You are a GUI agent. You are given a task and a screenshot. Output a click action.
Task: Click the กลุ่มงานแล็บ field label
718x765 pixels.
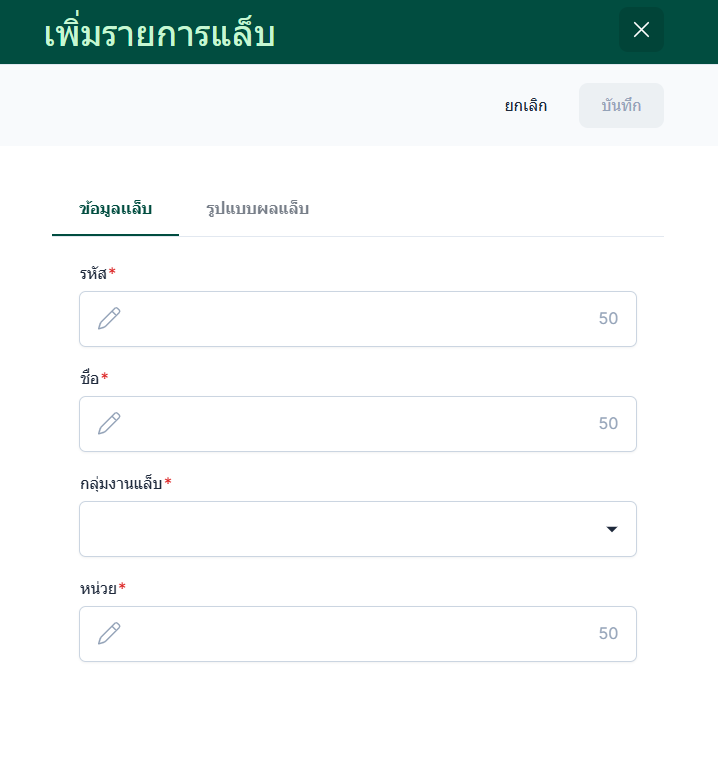(x=121, y=483)
